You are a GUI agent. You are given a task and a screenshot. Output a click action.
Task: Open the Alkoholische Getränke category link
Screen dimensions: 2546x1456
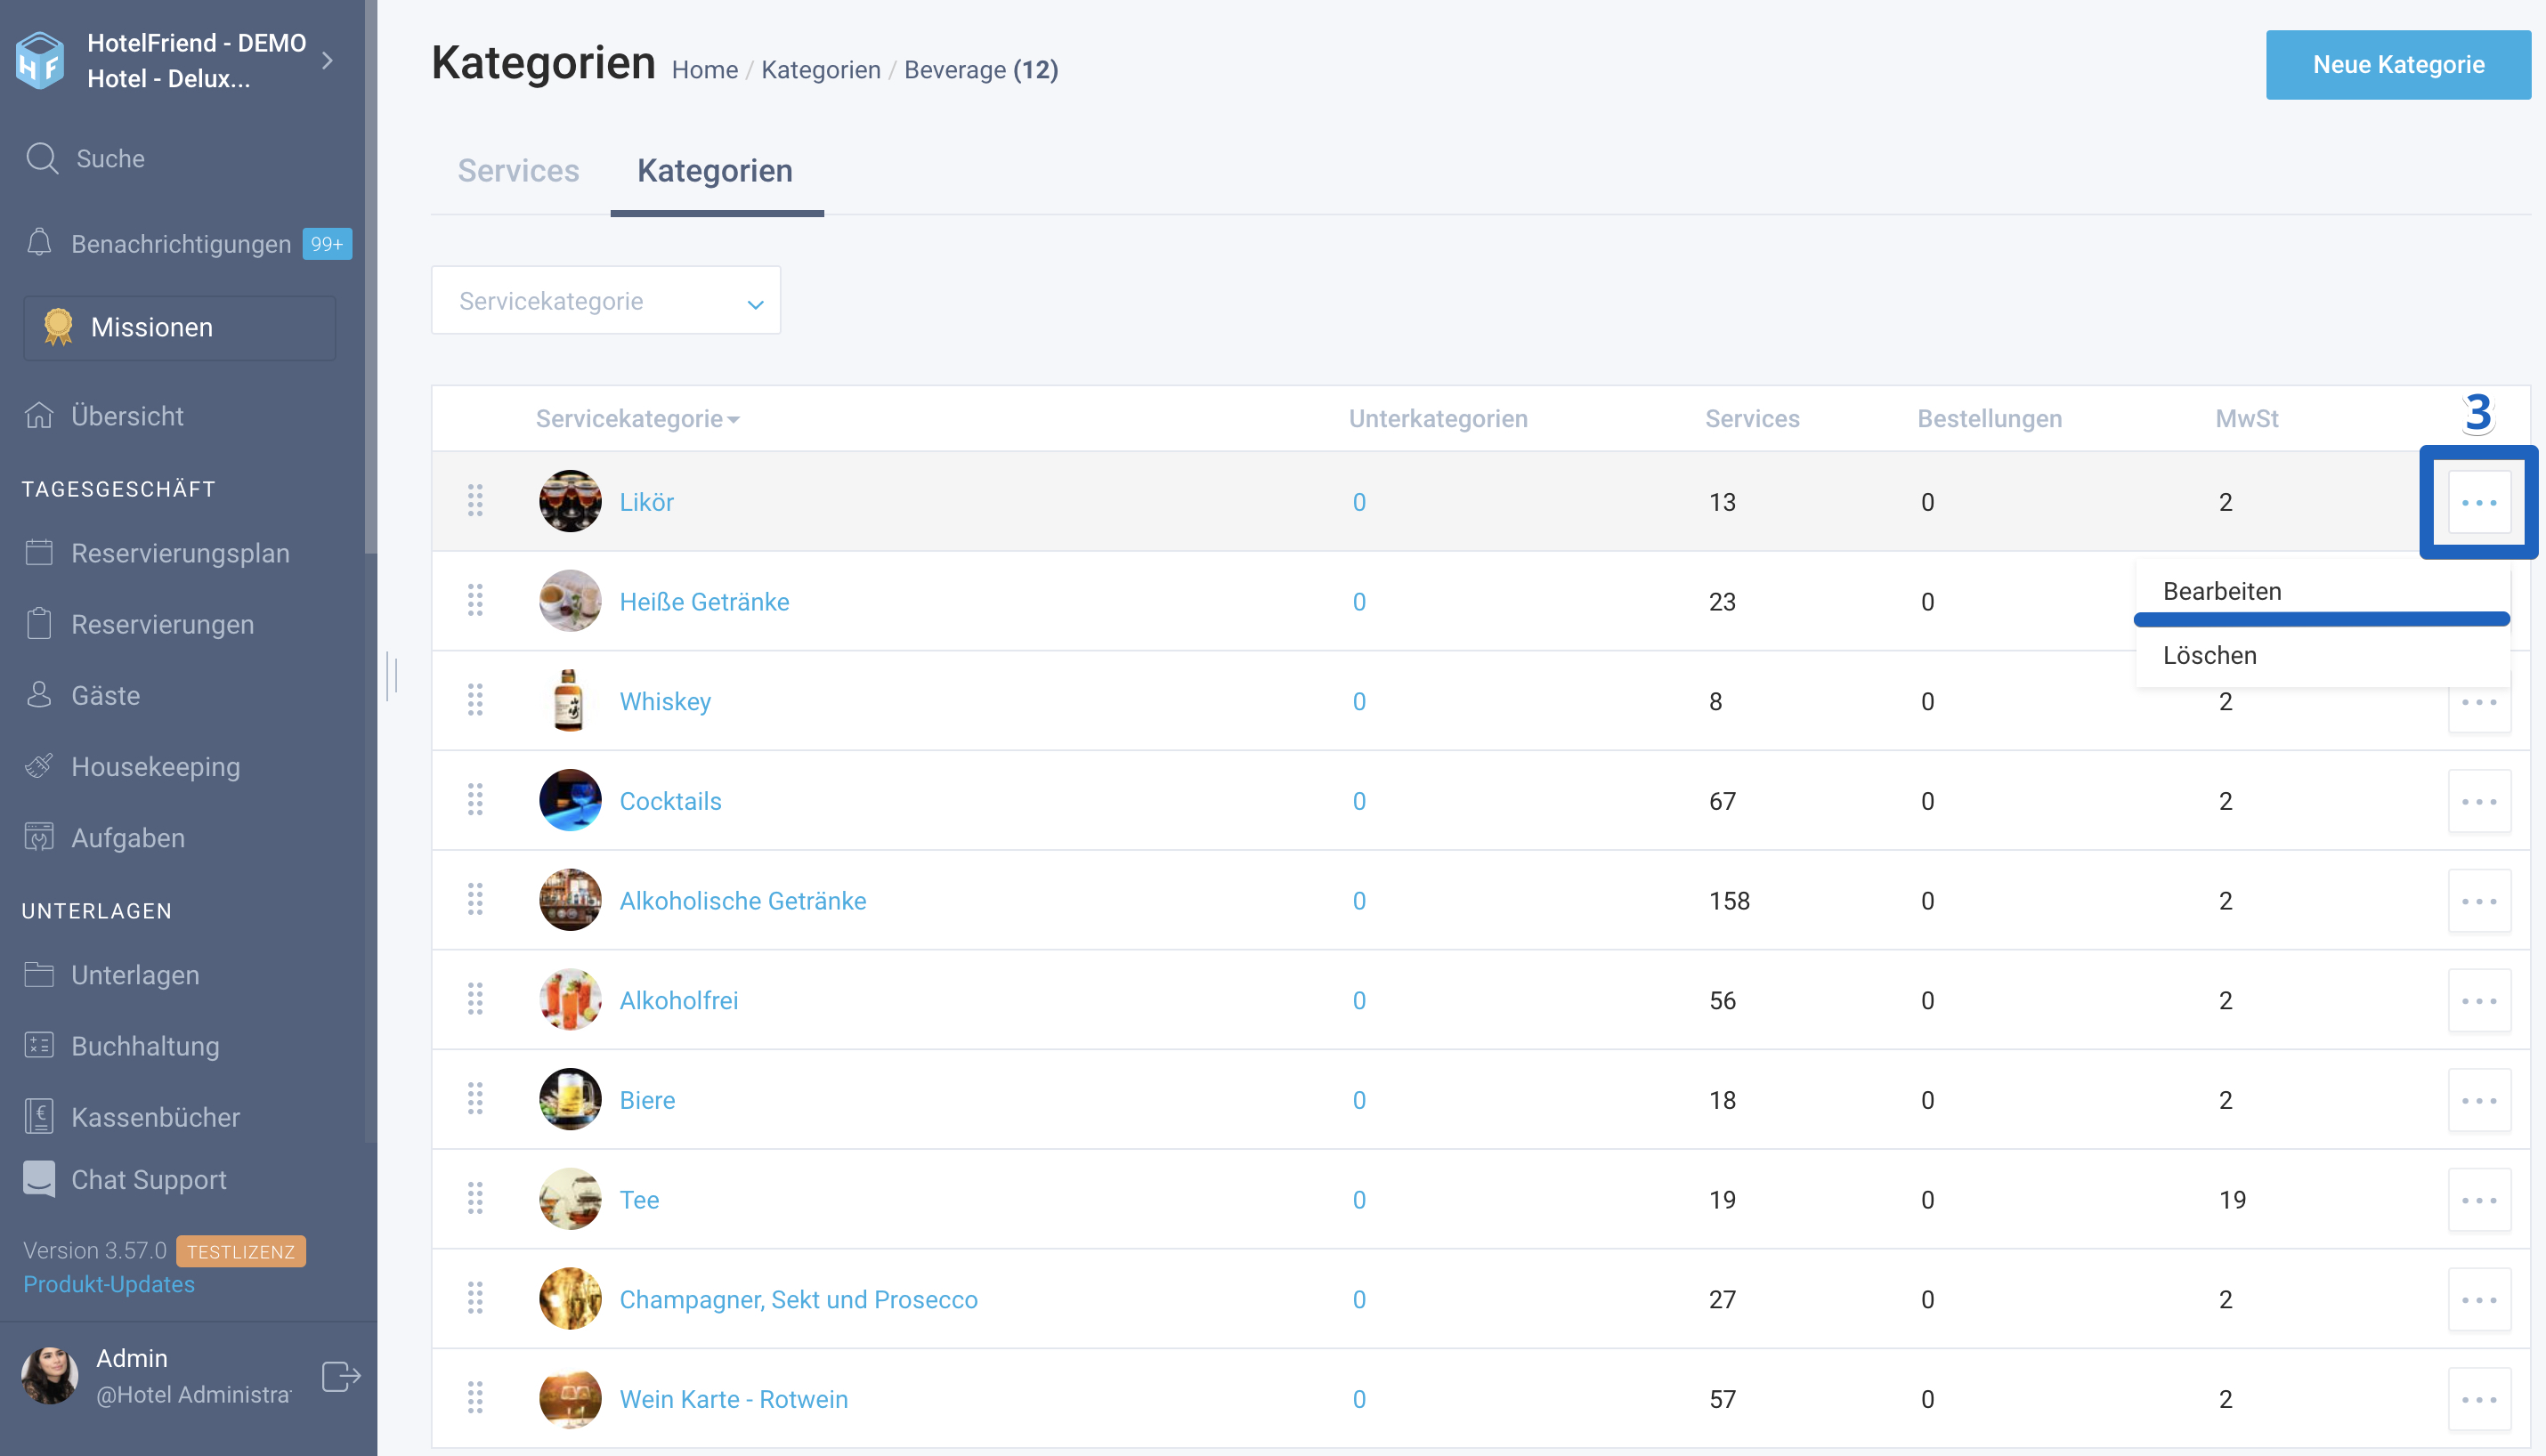coord(742,901)
